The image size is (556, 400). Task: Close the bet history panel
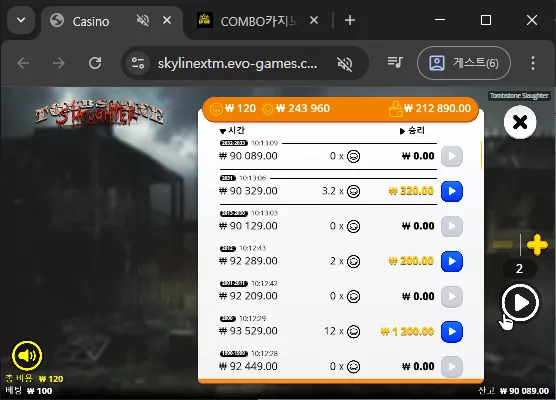[x=520, y=122]
